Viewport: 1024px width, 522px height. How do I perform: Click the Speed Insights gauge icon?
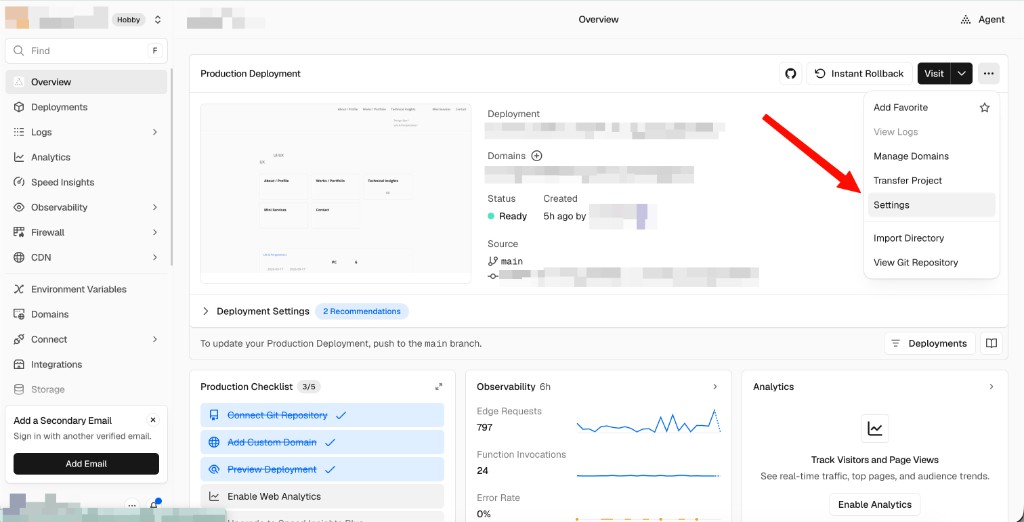coord(19,182)
